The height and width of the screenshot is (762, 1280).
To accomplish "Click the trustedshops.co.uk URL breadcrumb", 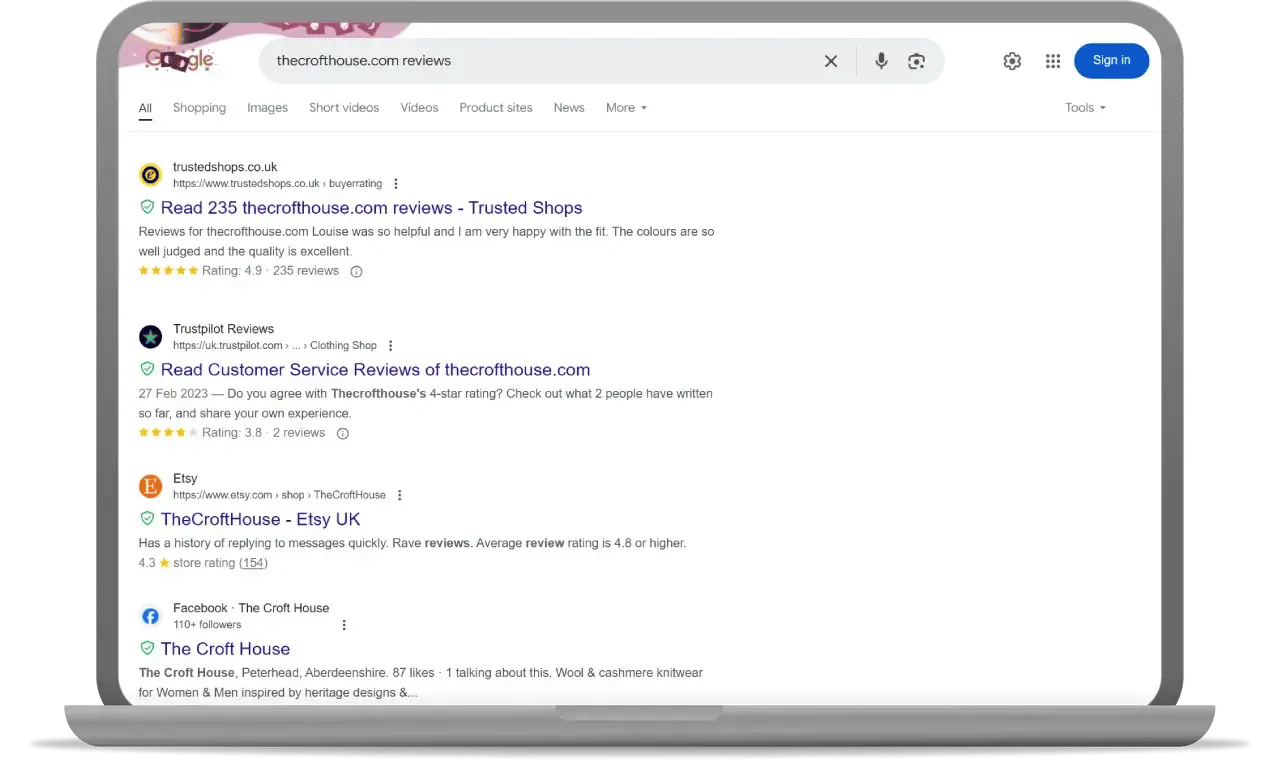I will pyautogui.click(x=277, y=184).
